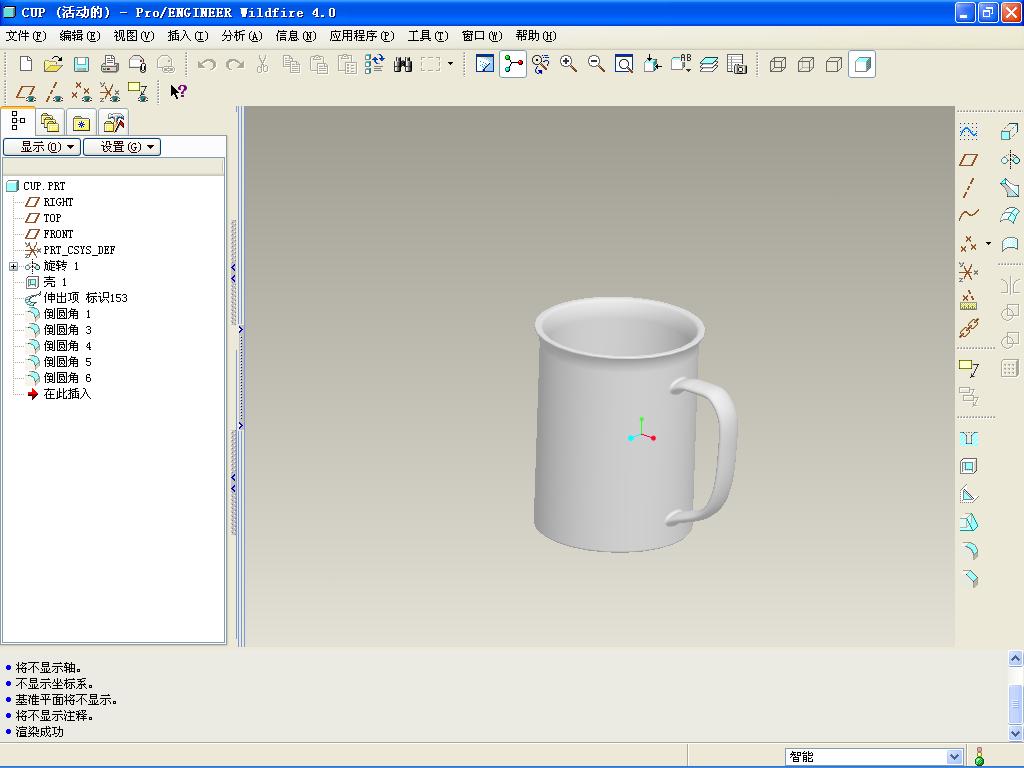1024x768 pixels.
Task: Select the Round tool
Action: pyautogui.click(x=969, y=548)
